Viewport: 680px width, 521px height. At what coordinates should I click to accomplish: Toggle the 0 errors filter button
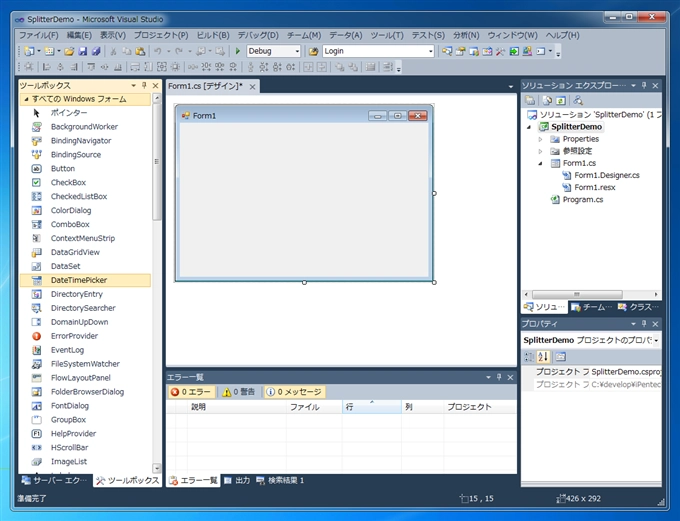tap(192, 392)
